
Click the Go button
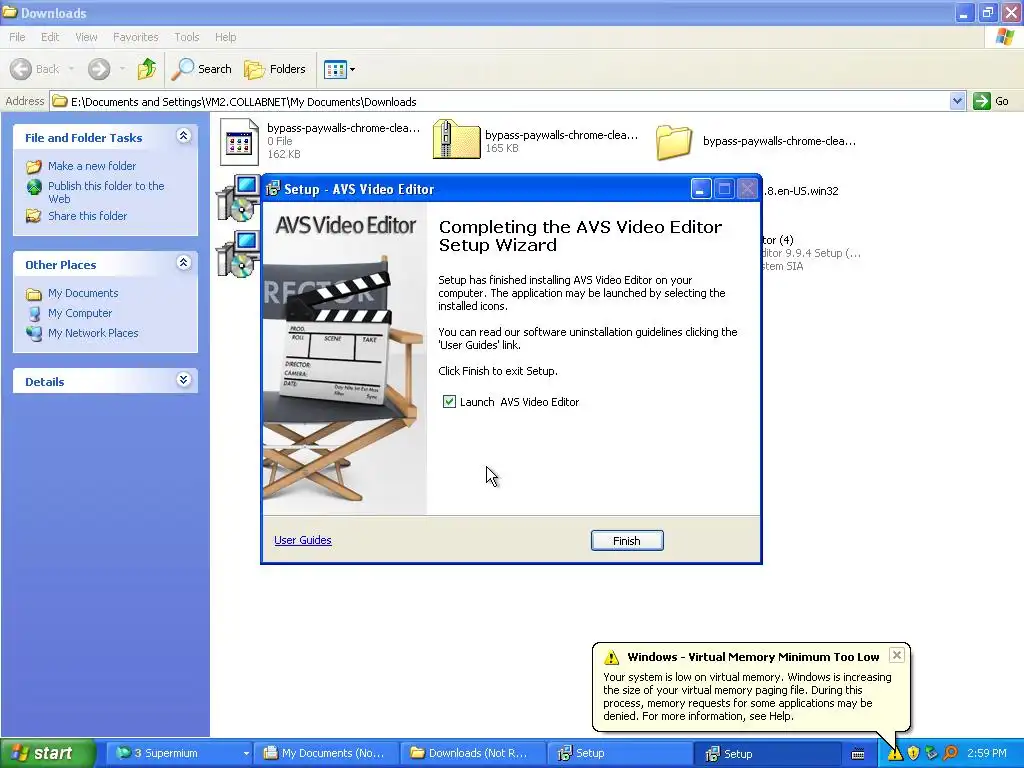[991, 101]
